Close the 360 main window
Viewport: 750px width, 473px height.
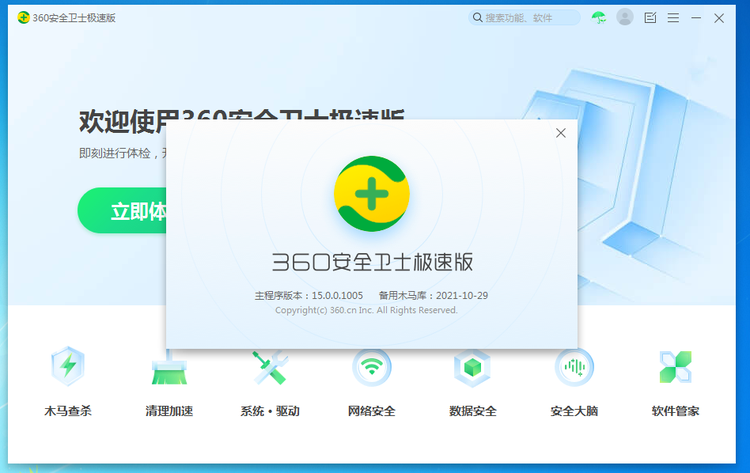click(x=719, y=18)
